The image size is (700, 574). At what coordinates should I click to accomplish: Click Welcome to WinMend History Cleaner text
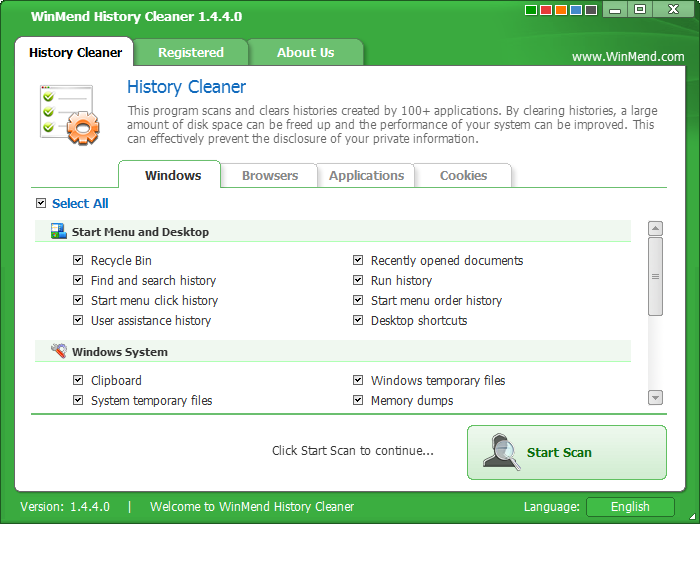(x=252, y=507)
